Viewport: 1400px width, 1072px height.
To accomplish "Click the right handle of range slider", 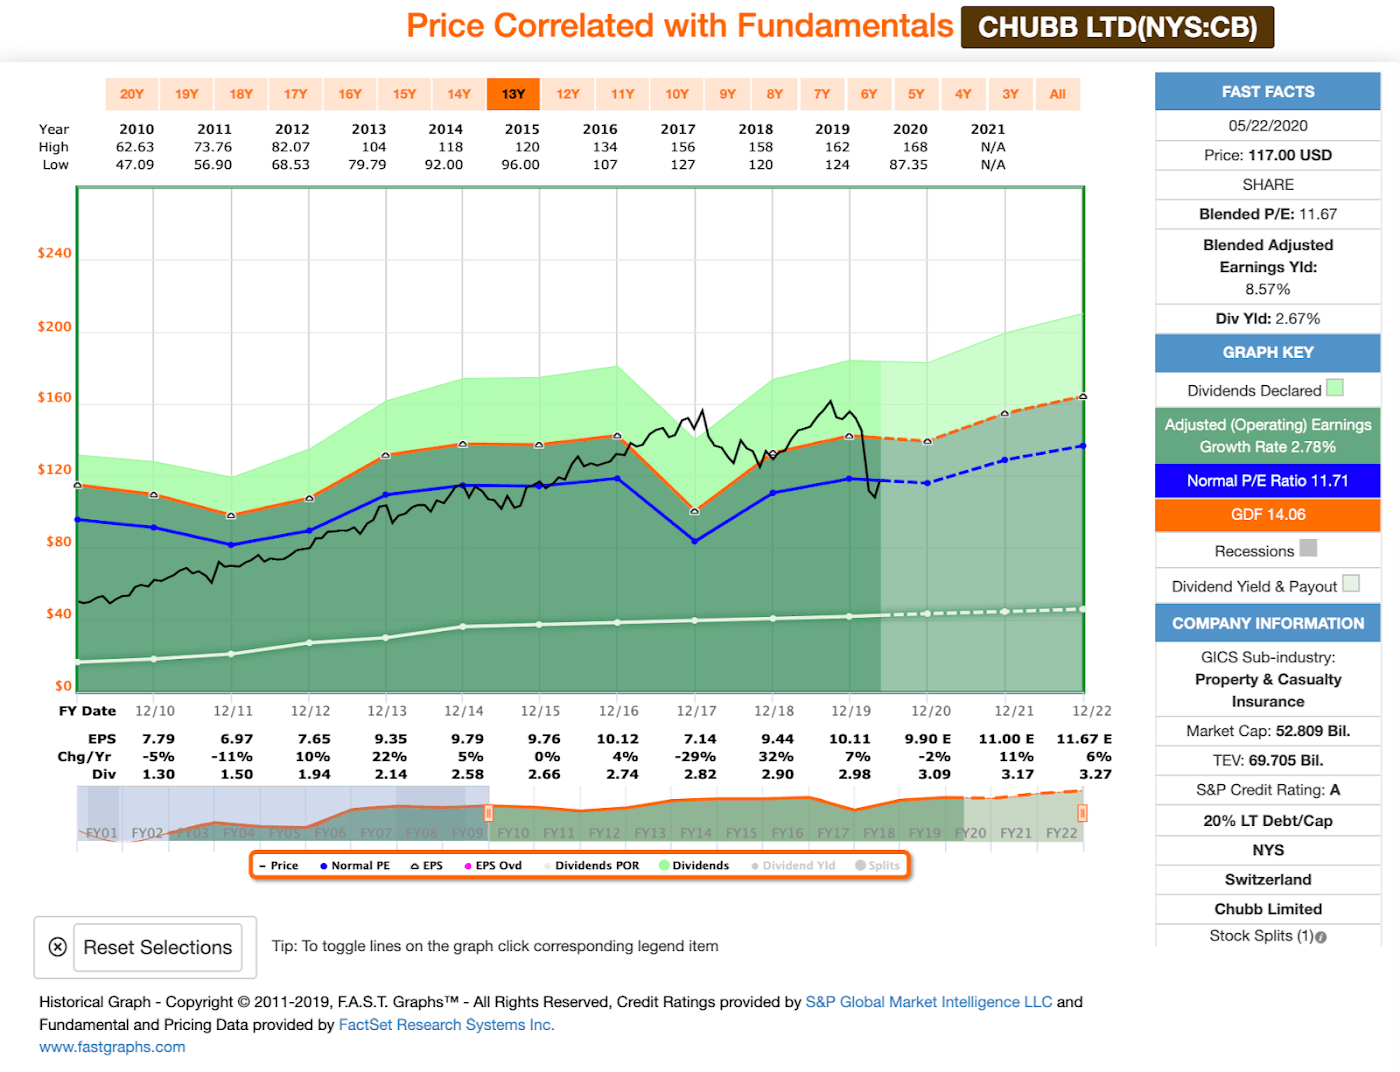I will tap(1082, 813).
